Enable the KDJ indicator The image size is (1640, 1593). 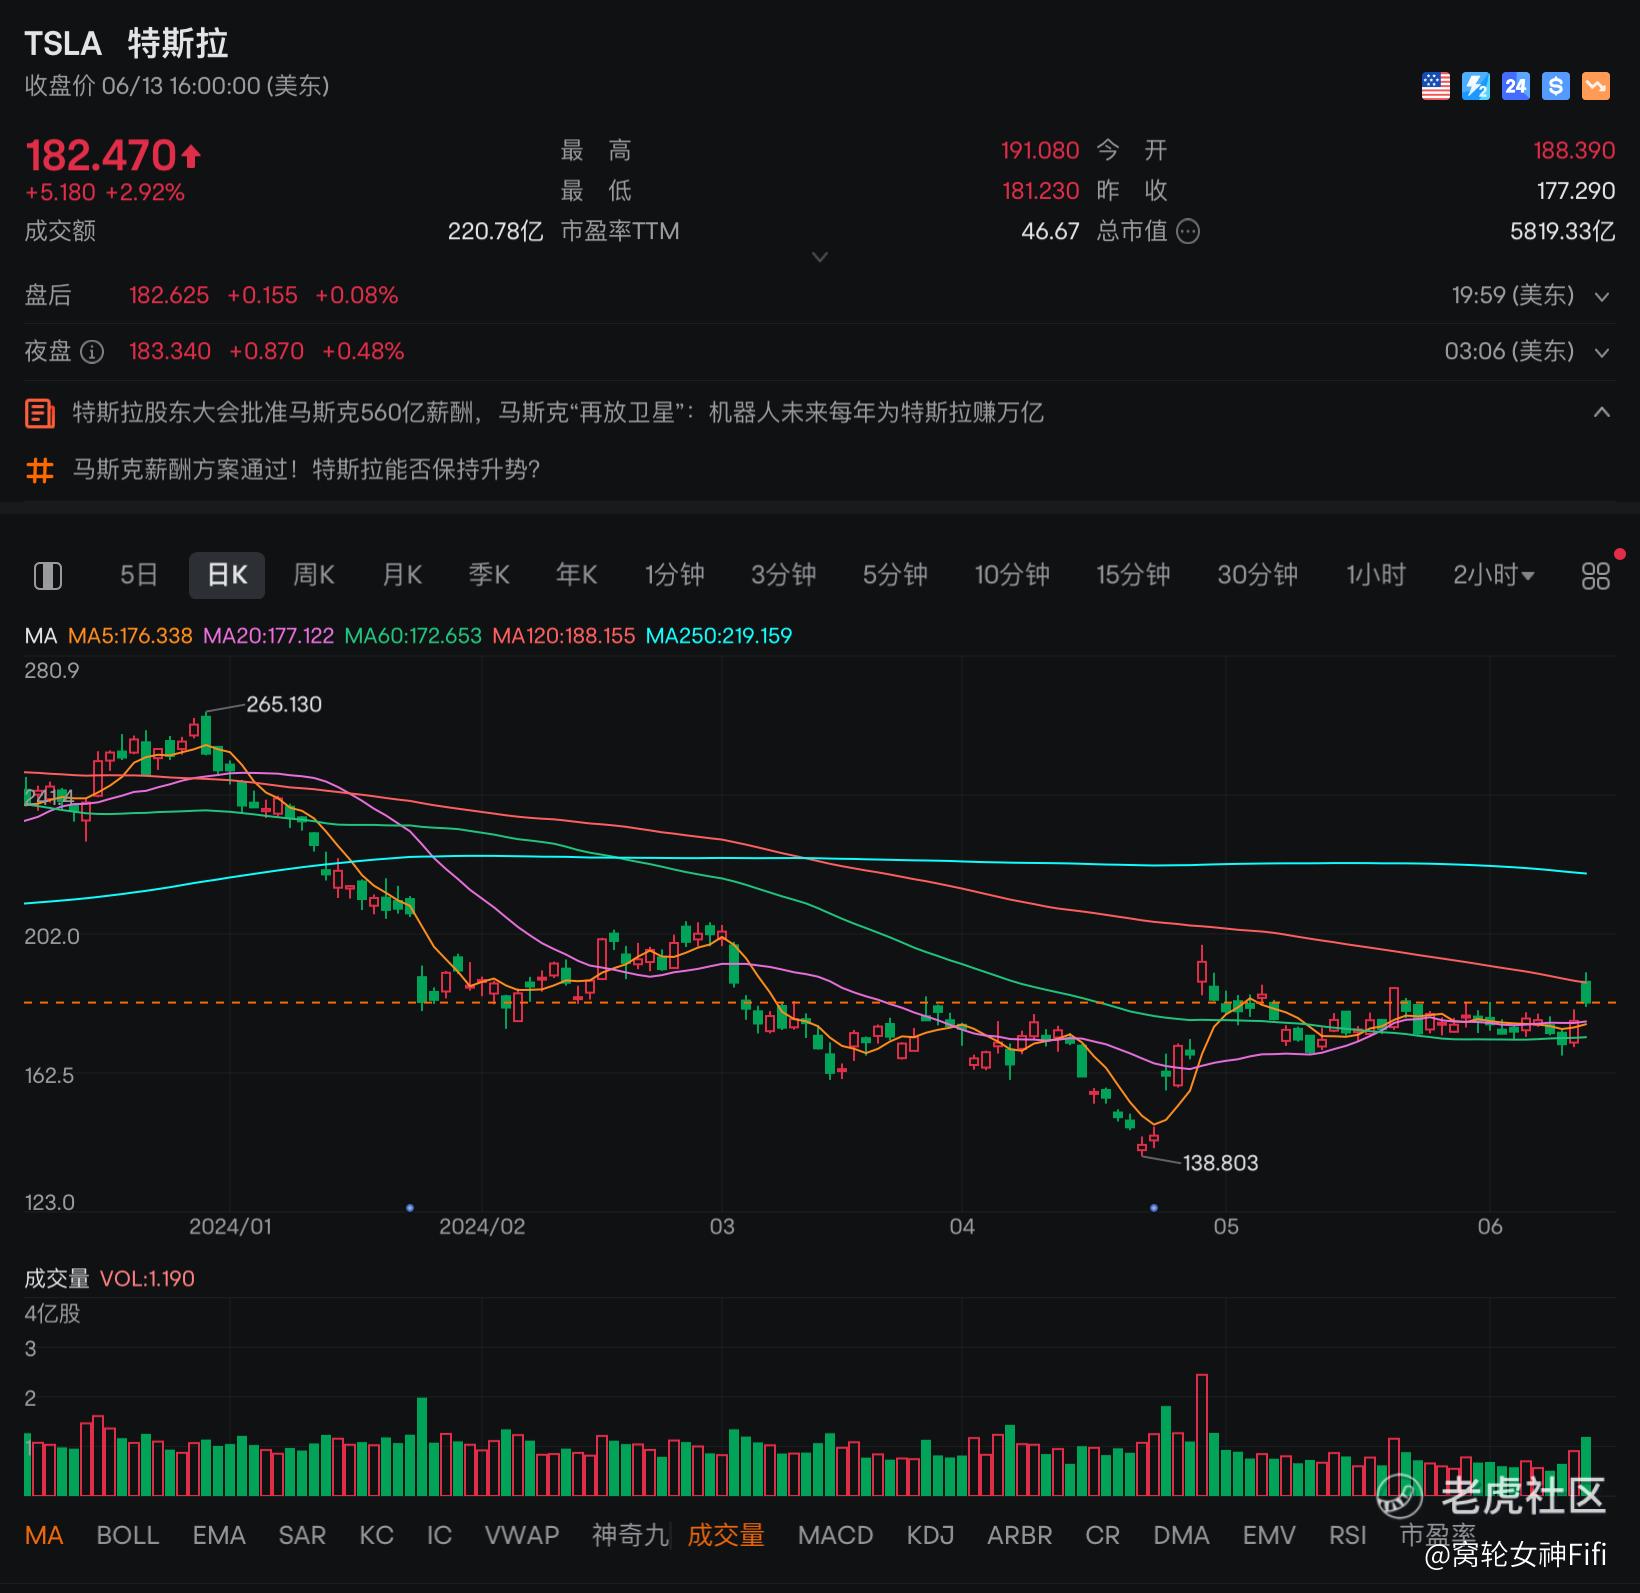pos(930,1535)
